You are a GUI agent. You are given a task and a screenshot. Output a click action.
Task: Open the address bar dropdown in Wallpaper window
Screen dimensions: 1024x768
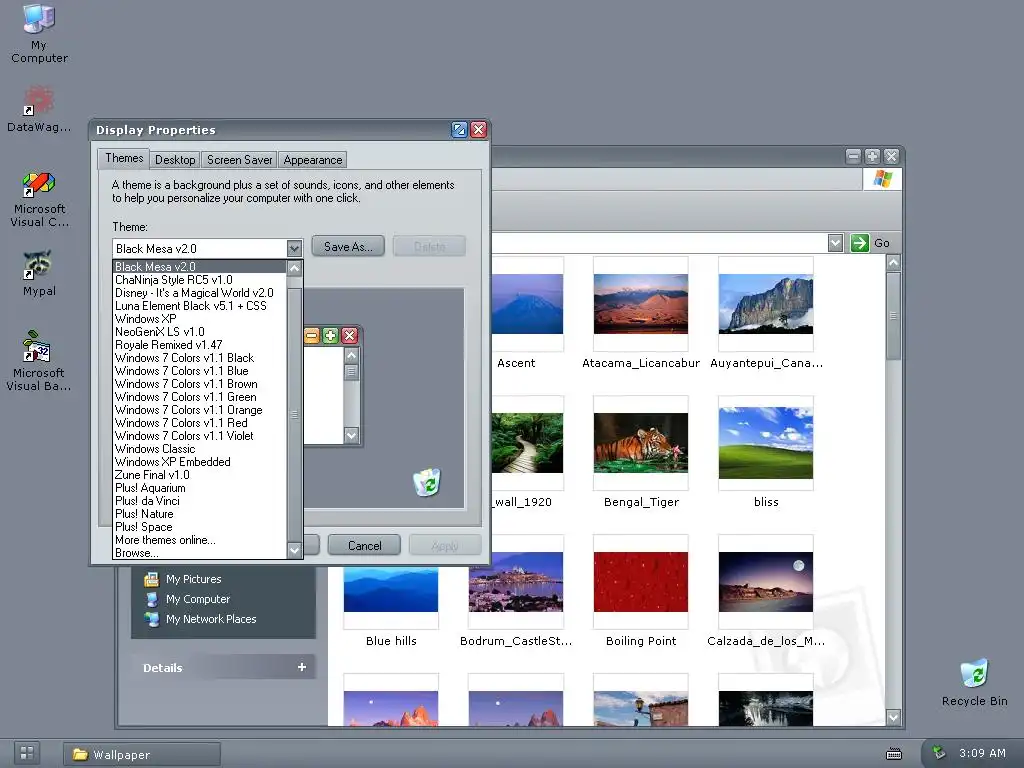[835, 243]
